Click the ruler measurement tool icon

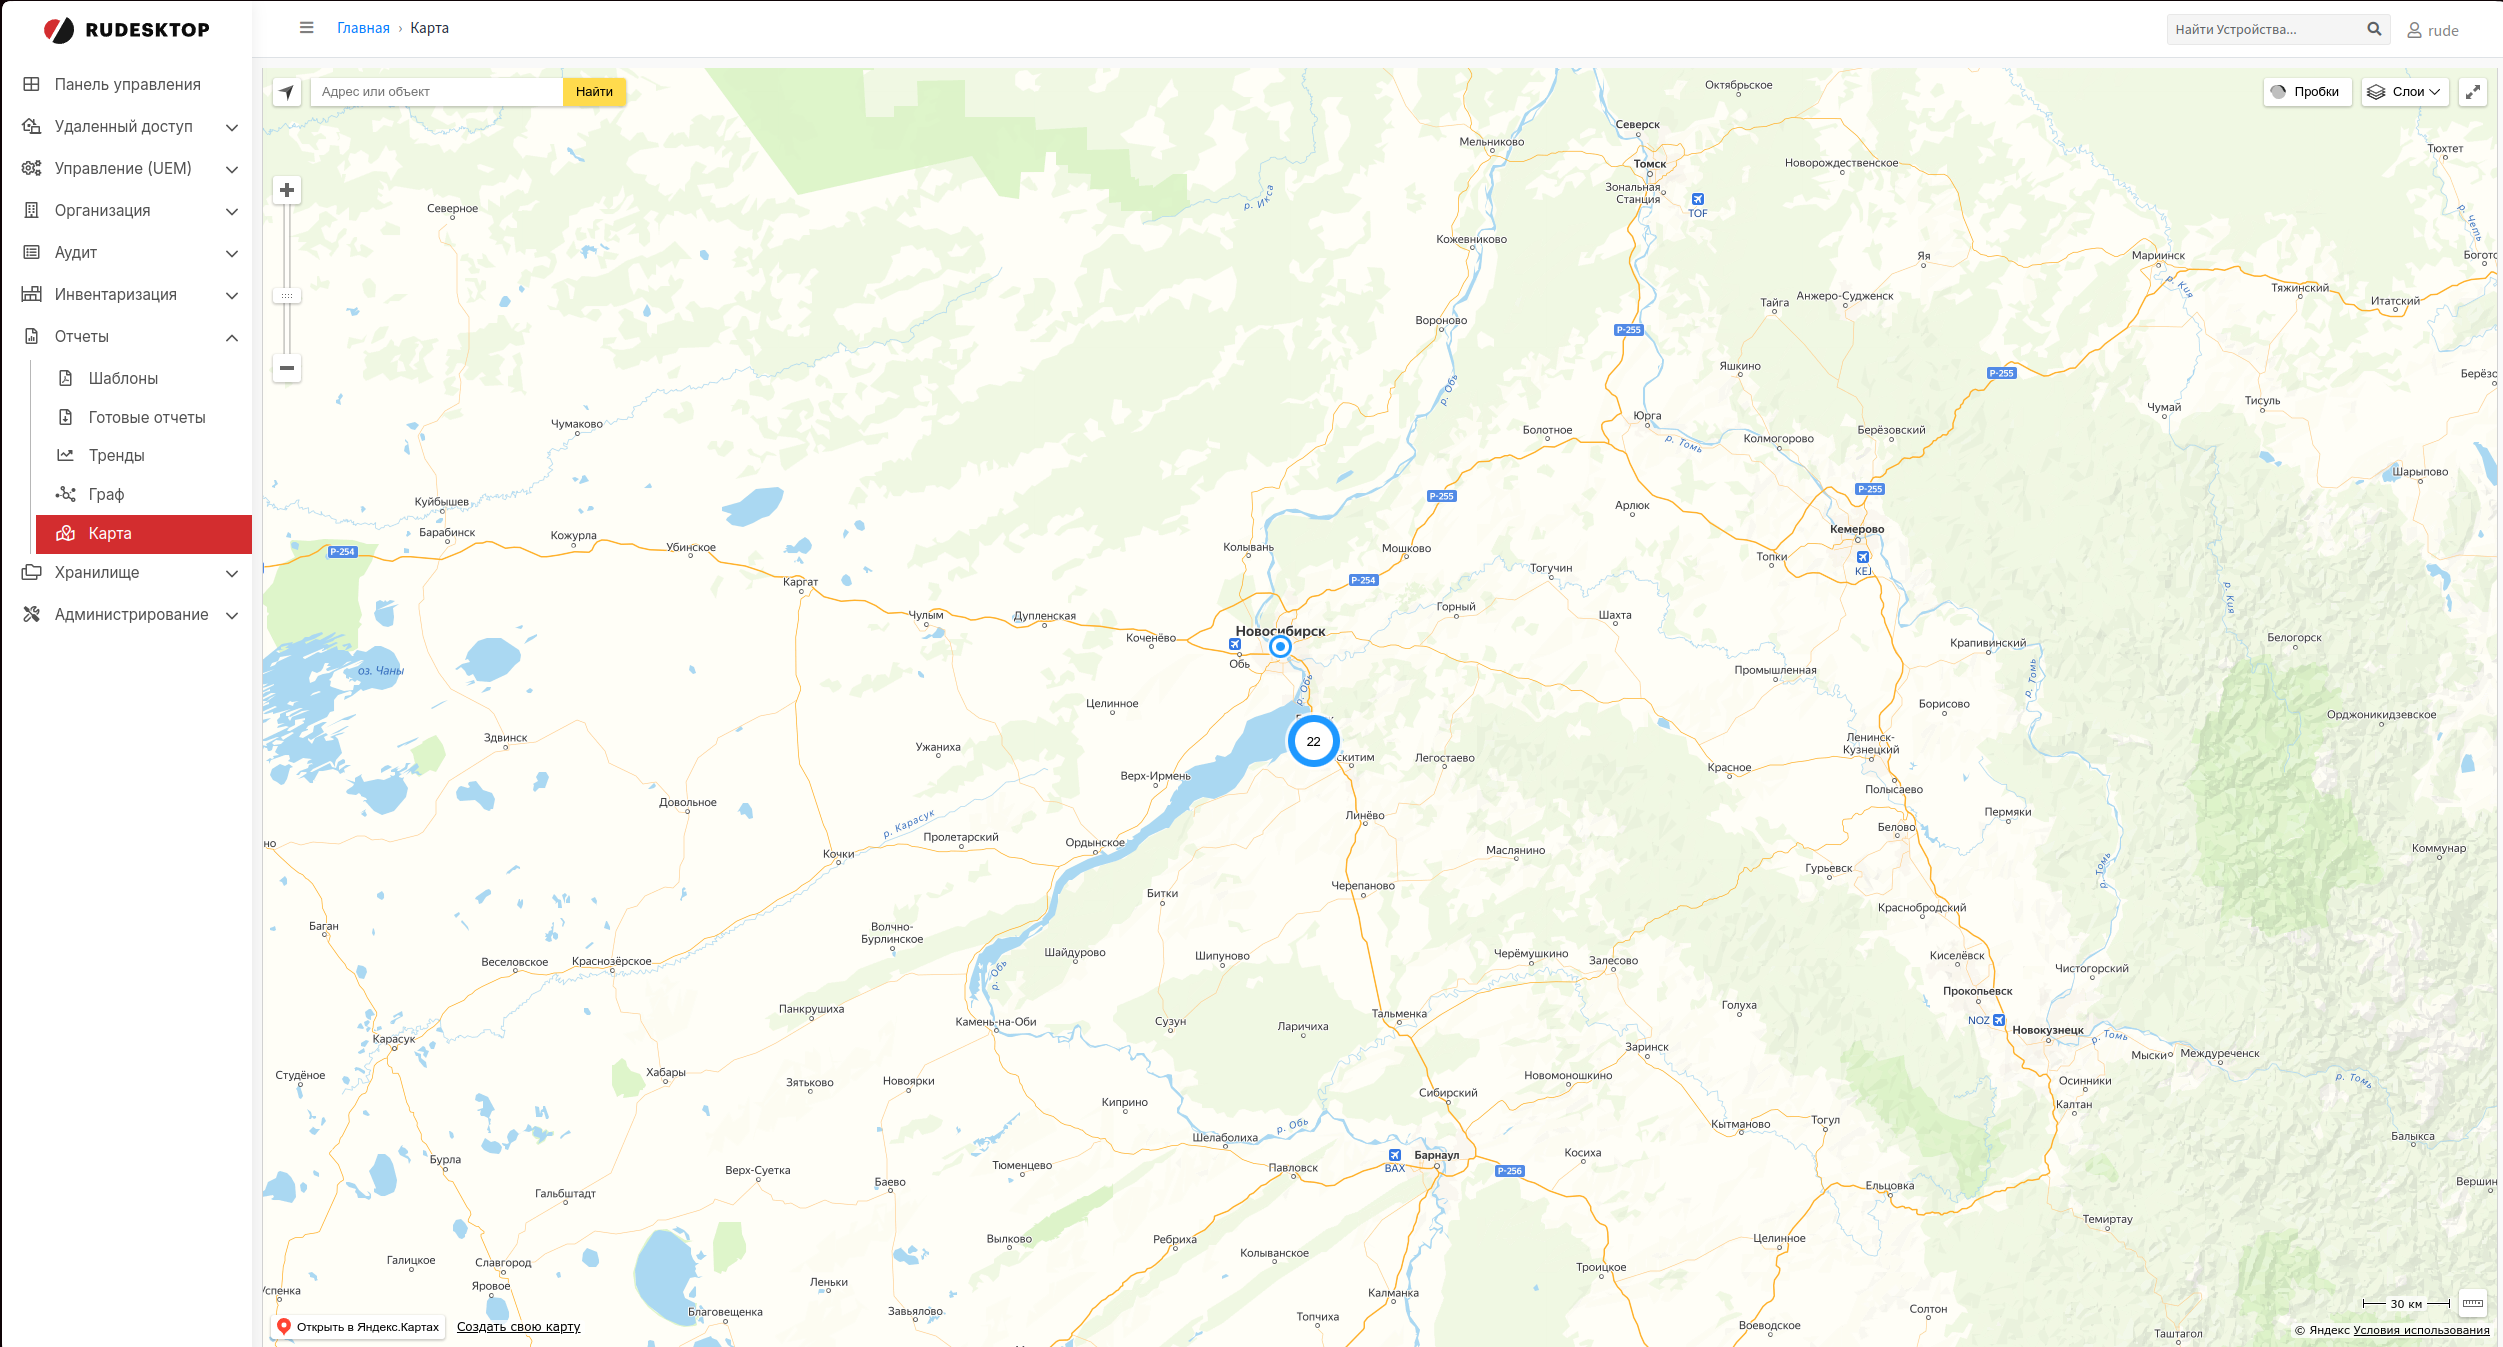point(2473,1303)
